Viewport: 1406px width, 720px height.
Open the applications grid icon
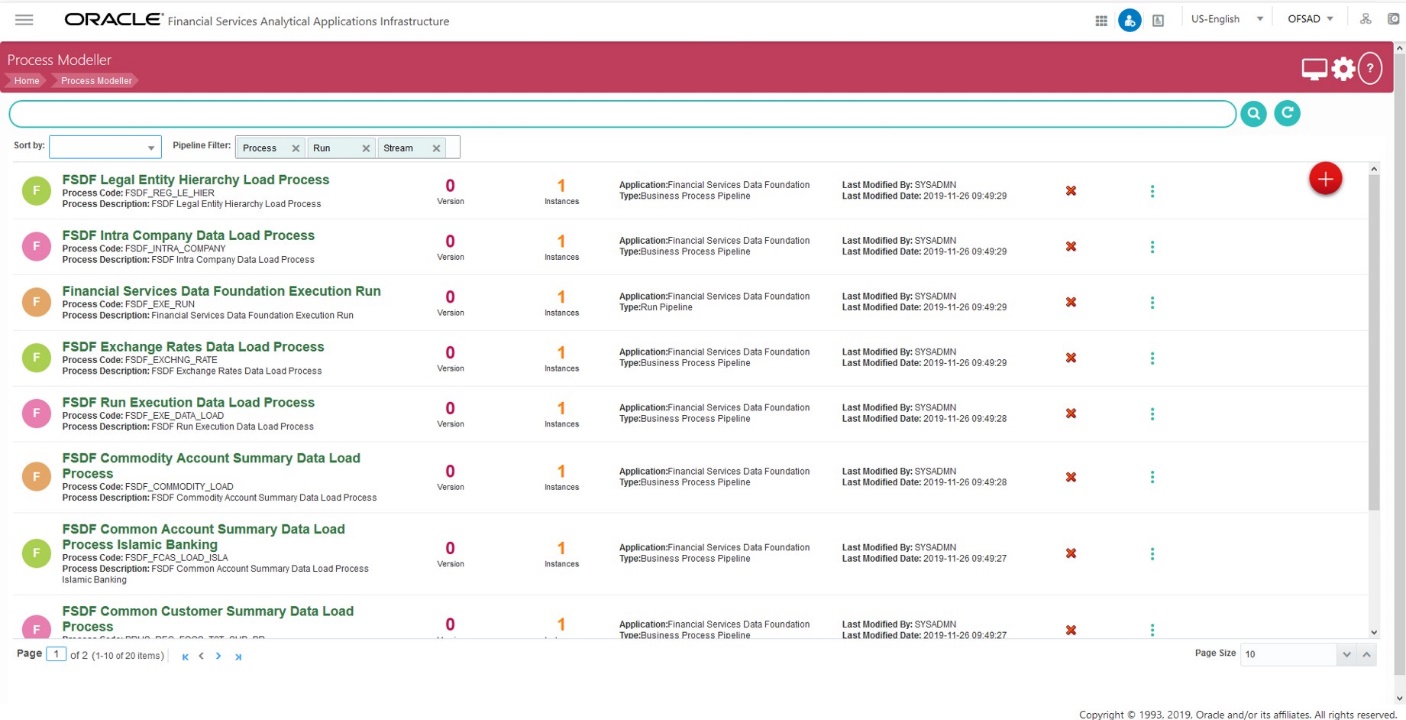[x=1101, y=20]
